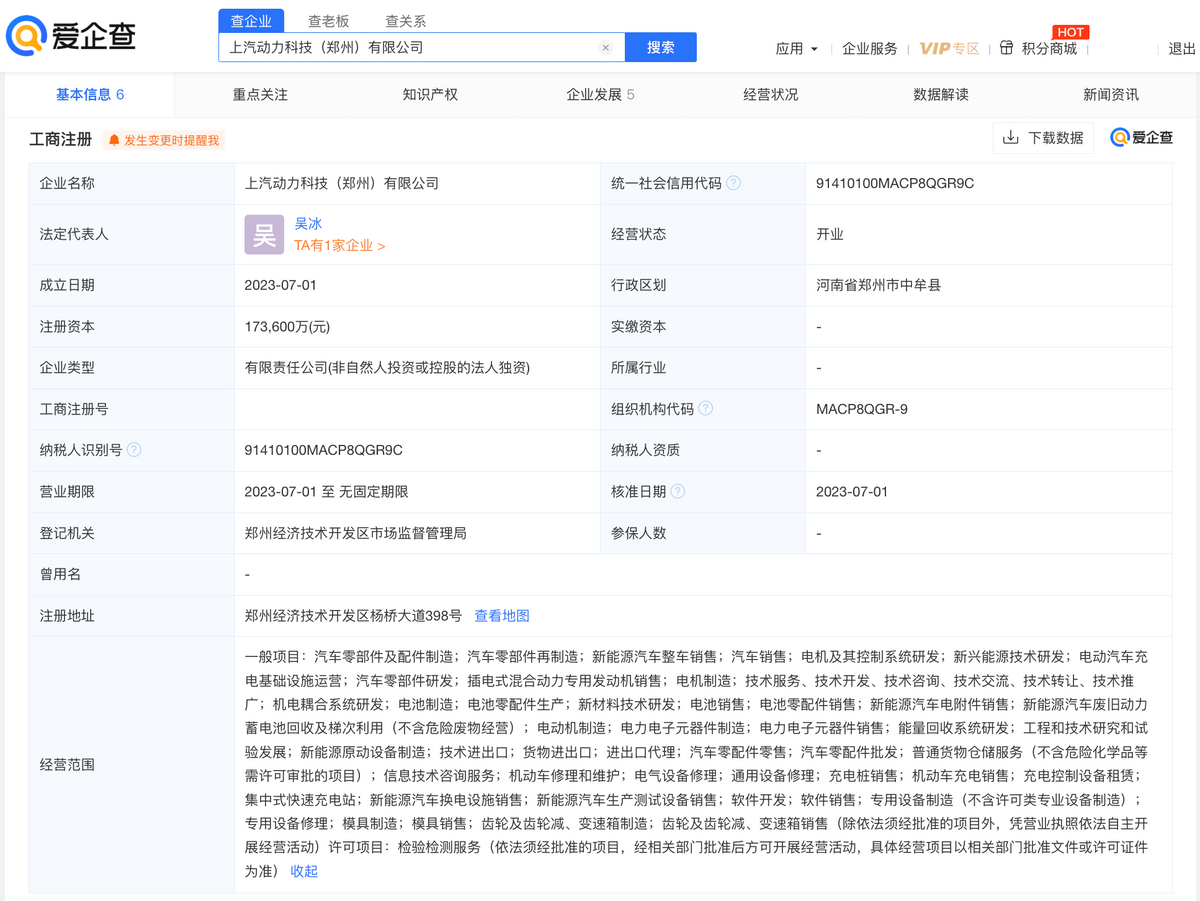The width and height of the screenshot is (1200, 901).
Task: Open the 基本信息 tab
Action: pyautogui.click(x=90, y=94)
